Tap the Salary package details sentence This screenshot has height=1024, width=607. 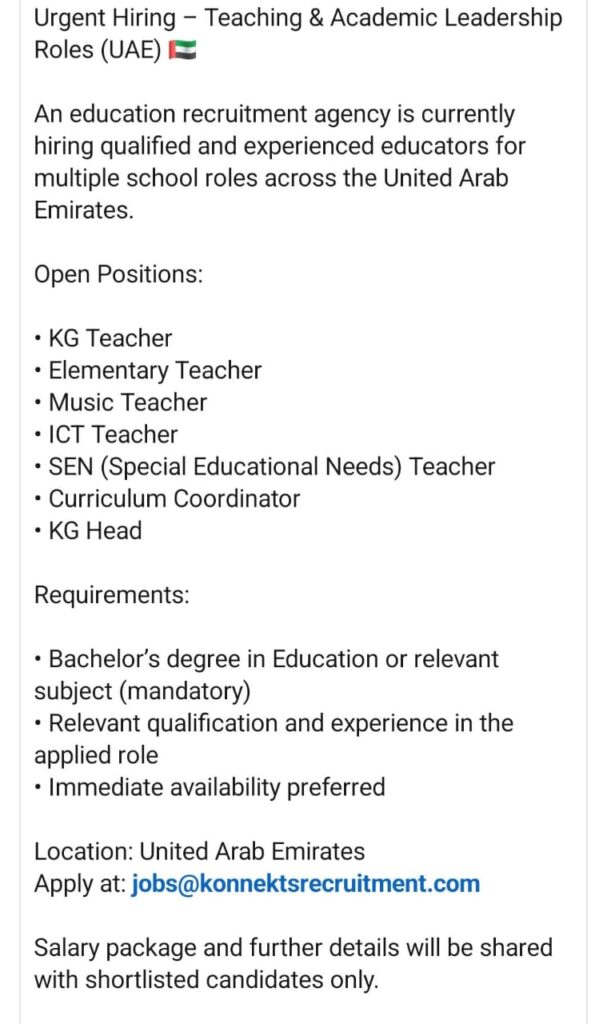[x=293, y=948]
